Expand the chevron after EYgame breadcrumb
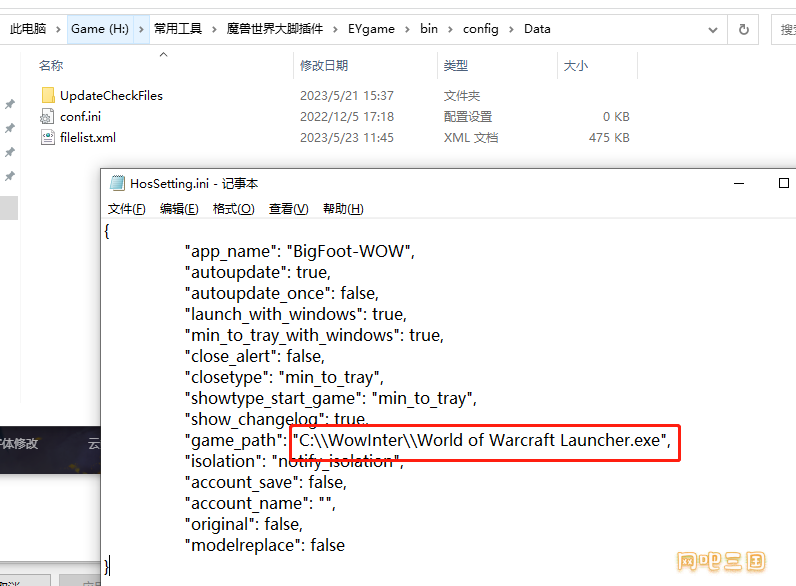 pyautogui.click(x=407, y=29)
